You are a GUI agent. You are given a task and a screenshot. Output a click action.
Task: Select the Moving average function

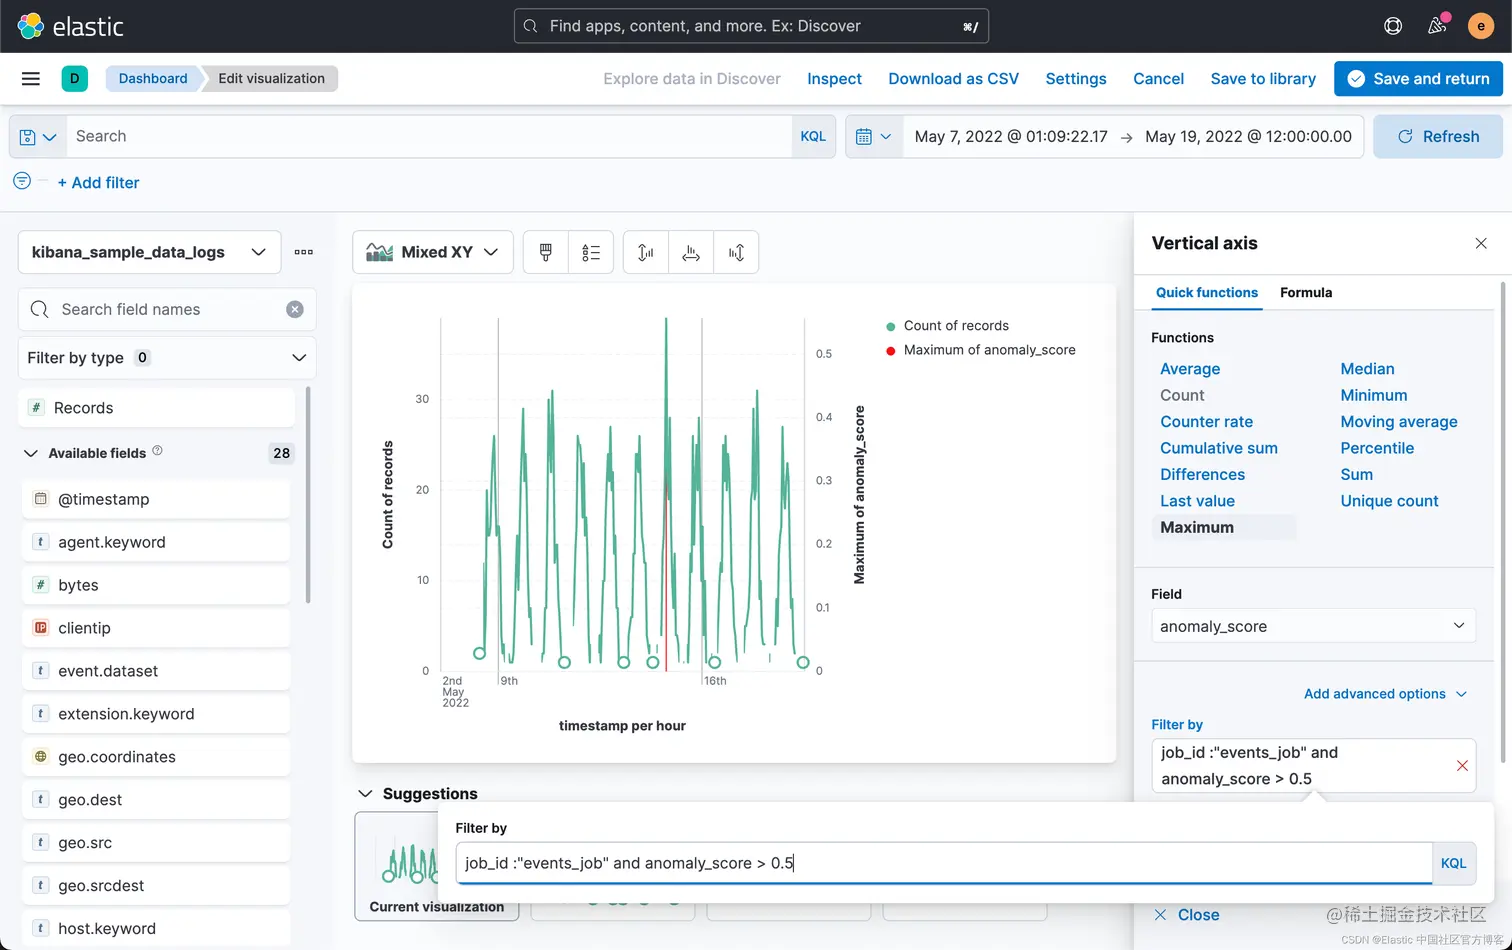[x=1399, y=421]
